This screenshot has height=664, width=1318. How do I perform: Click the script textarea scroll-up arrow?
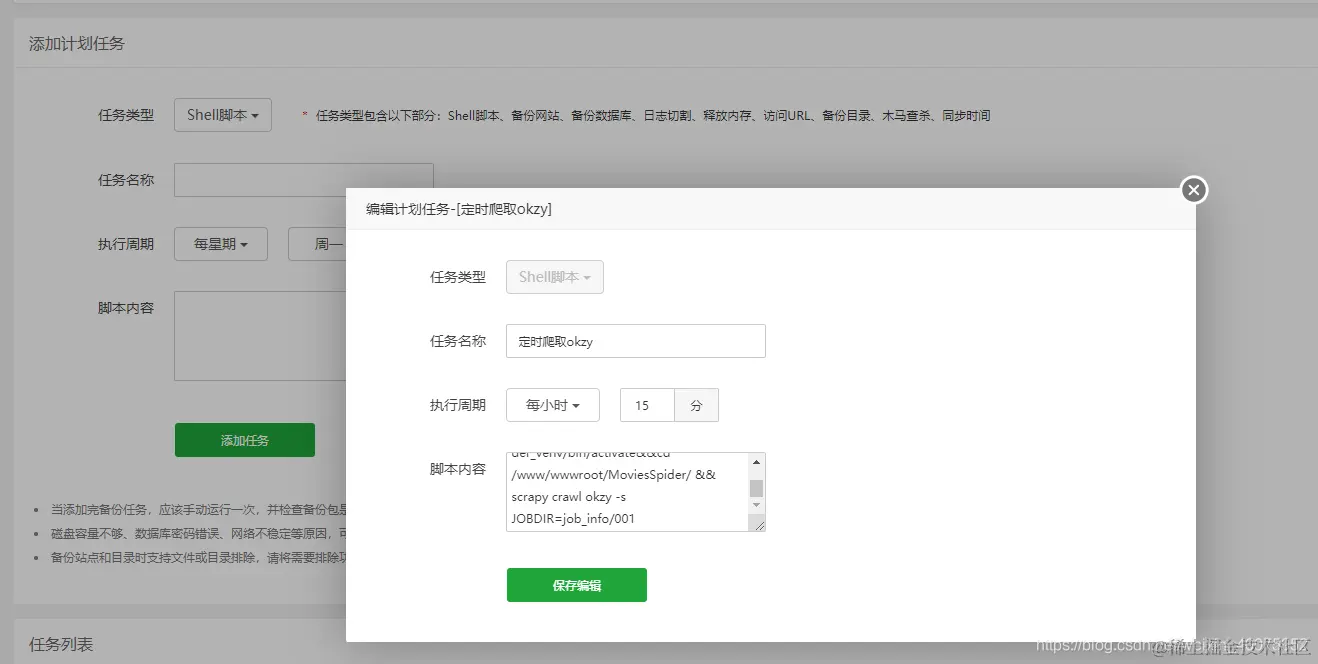[757, 462]
